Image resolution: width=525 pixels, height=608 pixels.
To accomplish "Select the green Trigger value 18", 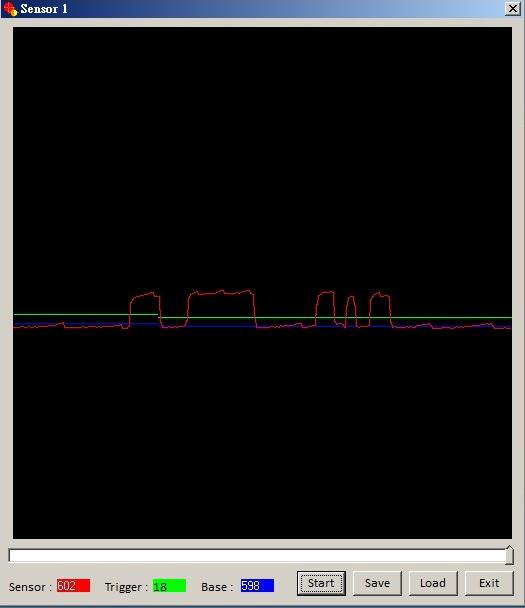I will click(x=169, y=586).
